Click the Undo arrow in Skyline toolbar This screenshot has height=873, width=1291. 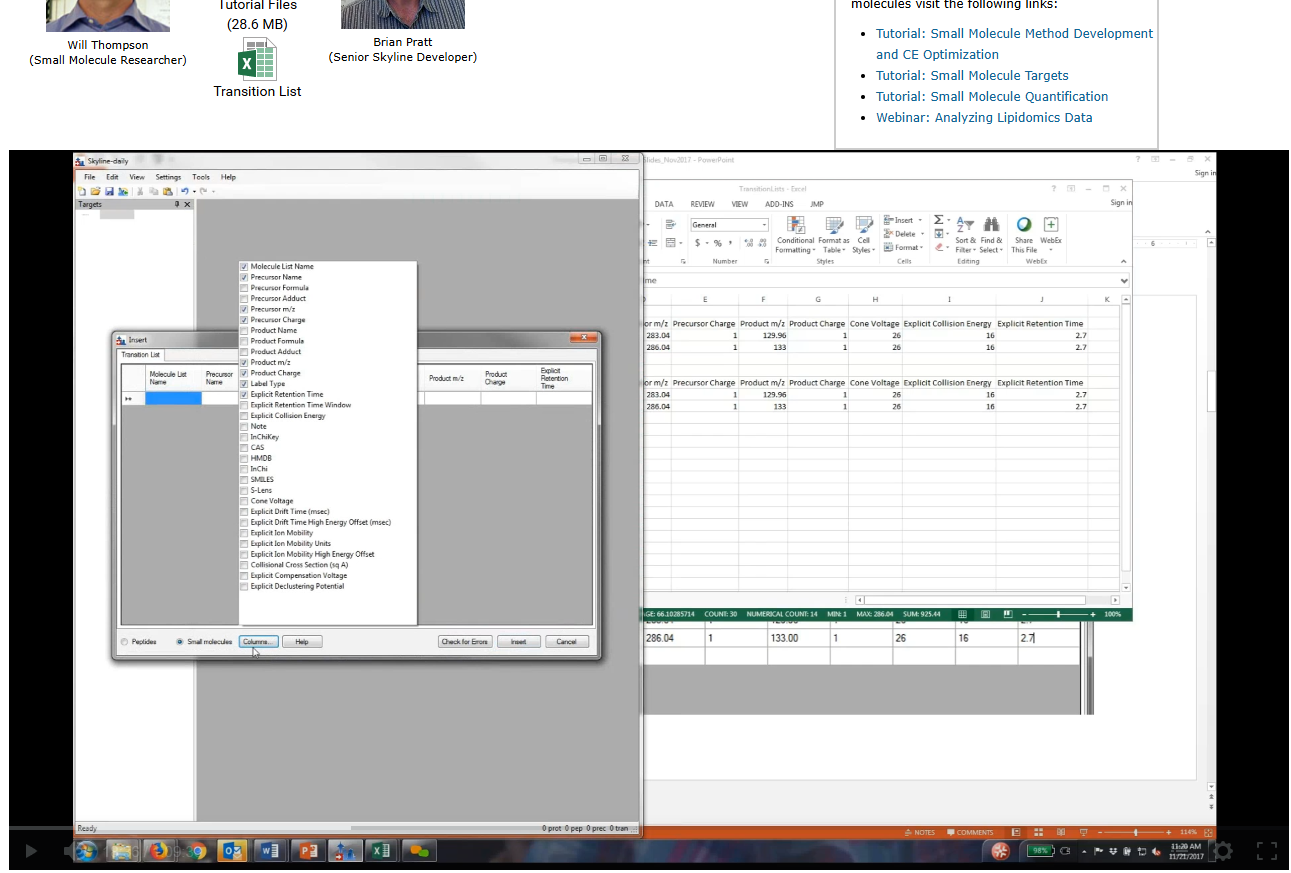185,191
